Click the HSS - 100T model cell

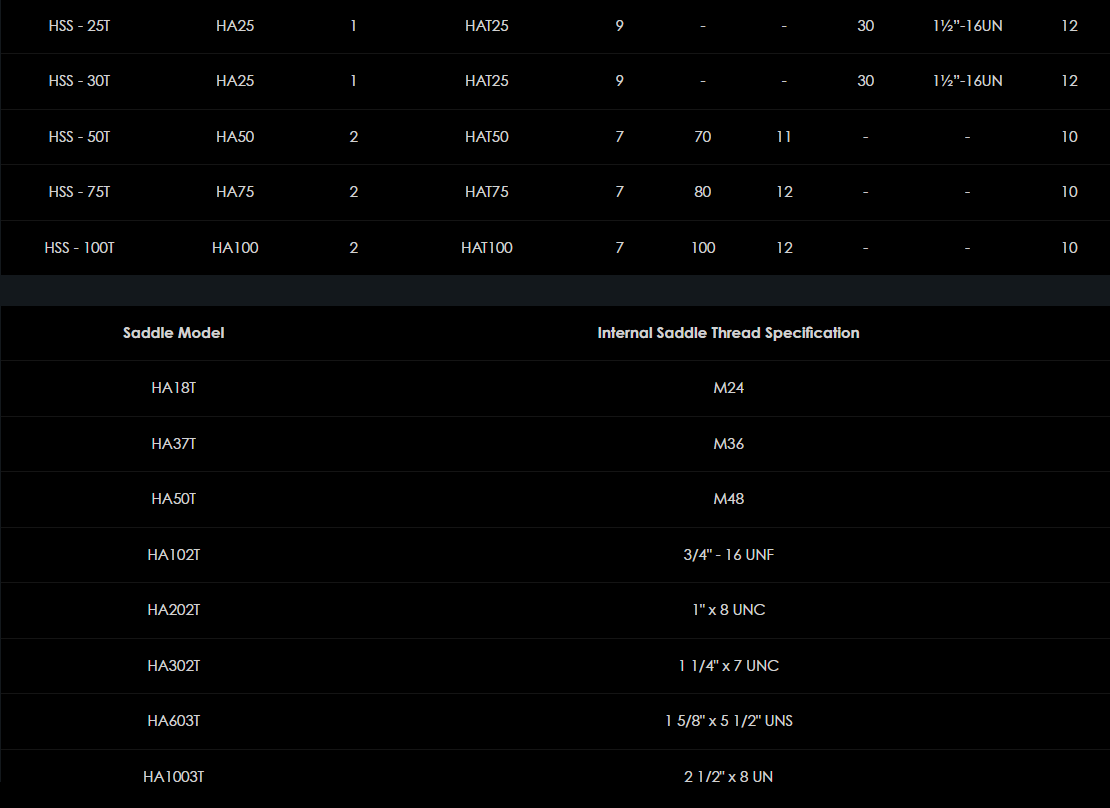(x=79, y=248)
